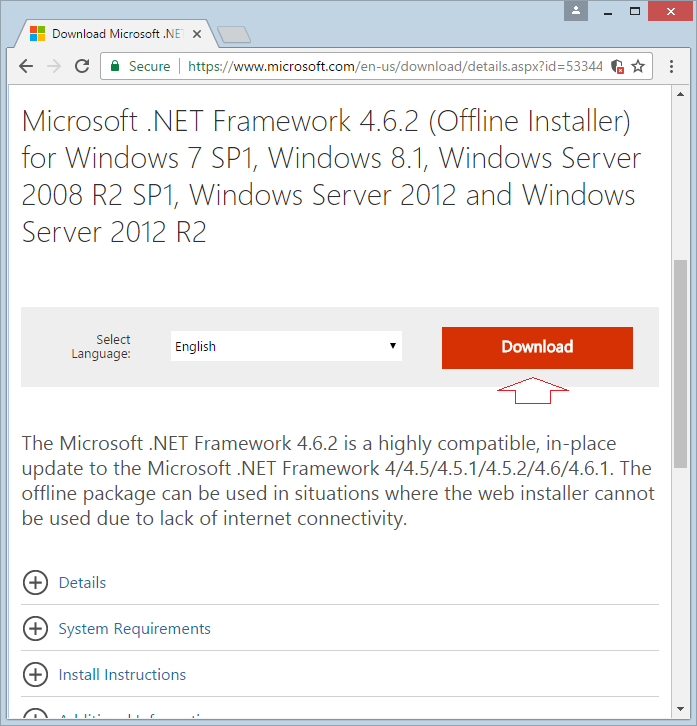This screenshot has height=726, width=697.
Task: Expand Install Instructions plus icon
Action: coord(35,675)
